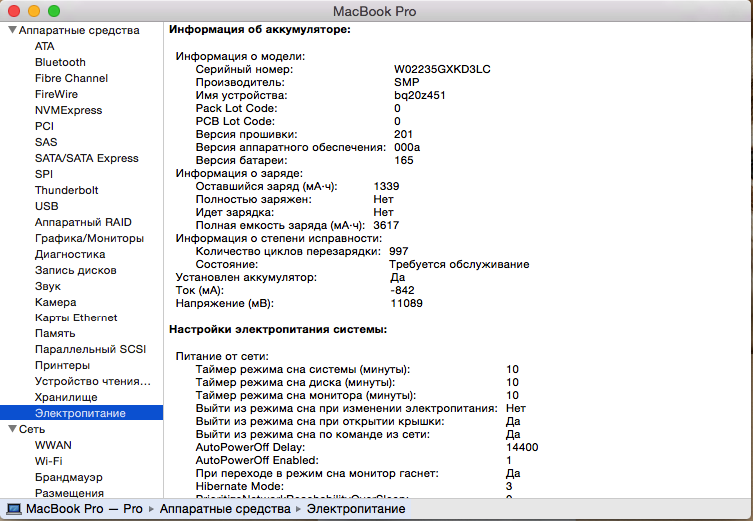Select Принтеры in the sidebar
Viewport: 753px width, 521px height.
[x=62, y=365]
